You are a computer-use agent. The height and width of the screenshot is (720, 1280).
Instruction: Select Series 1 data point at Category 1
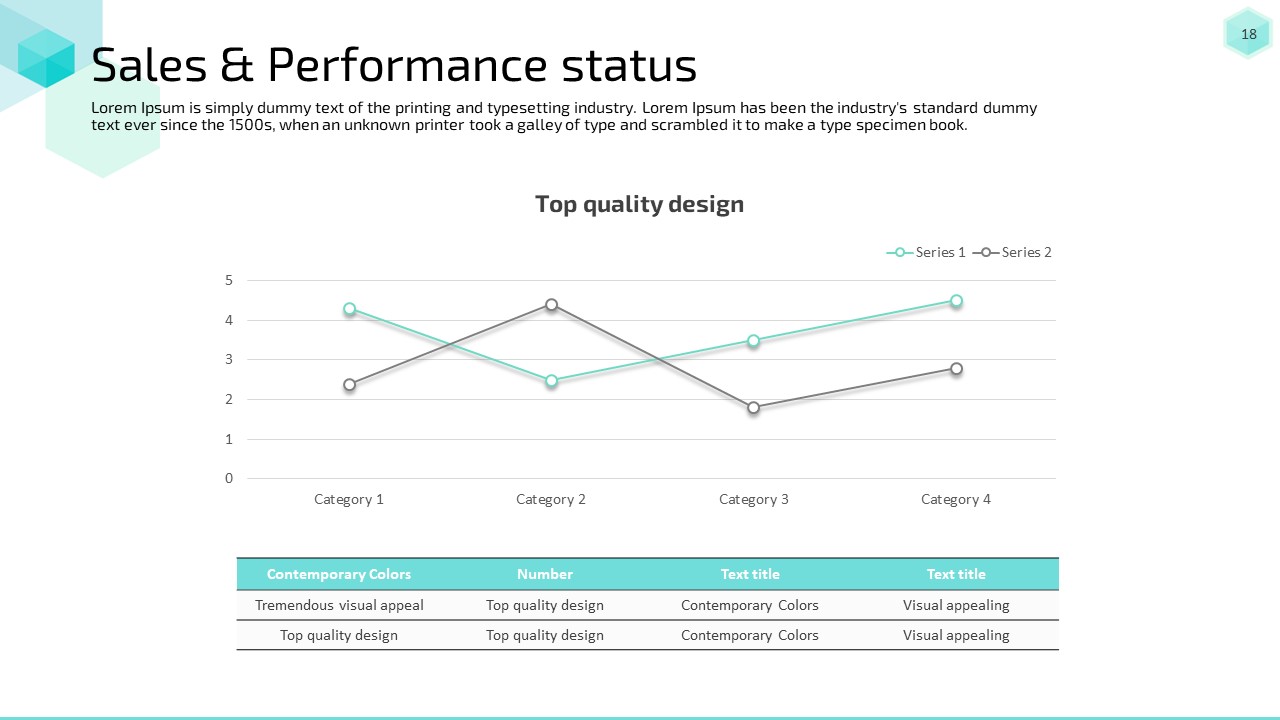pos(349,309)
